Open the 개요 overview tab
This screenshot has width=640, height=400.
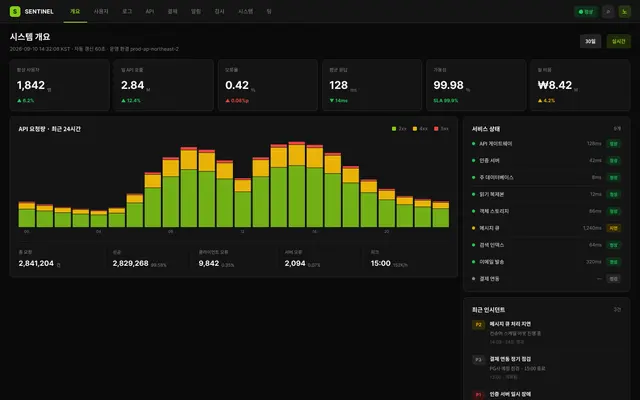[75, 11]
